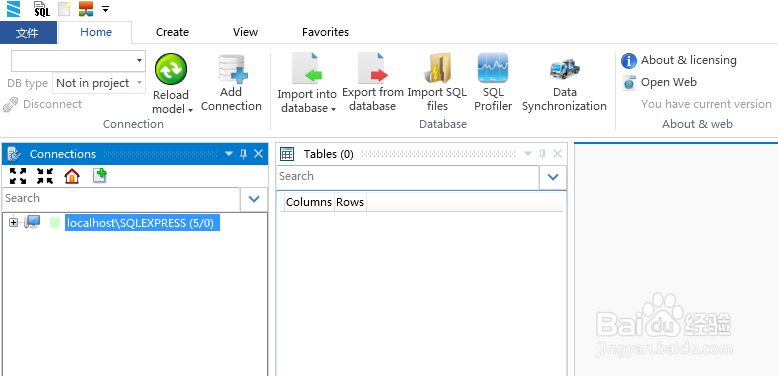778x376 pixels.
Task: Open the connection selector combo box
Action: 78,61
